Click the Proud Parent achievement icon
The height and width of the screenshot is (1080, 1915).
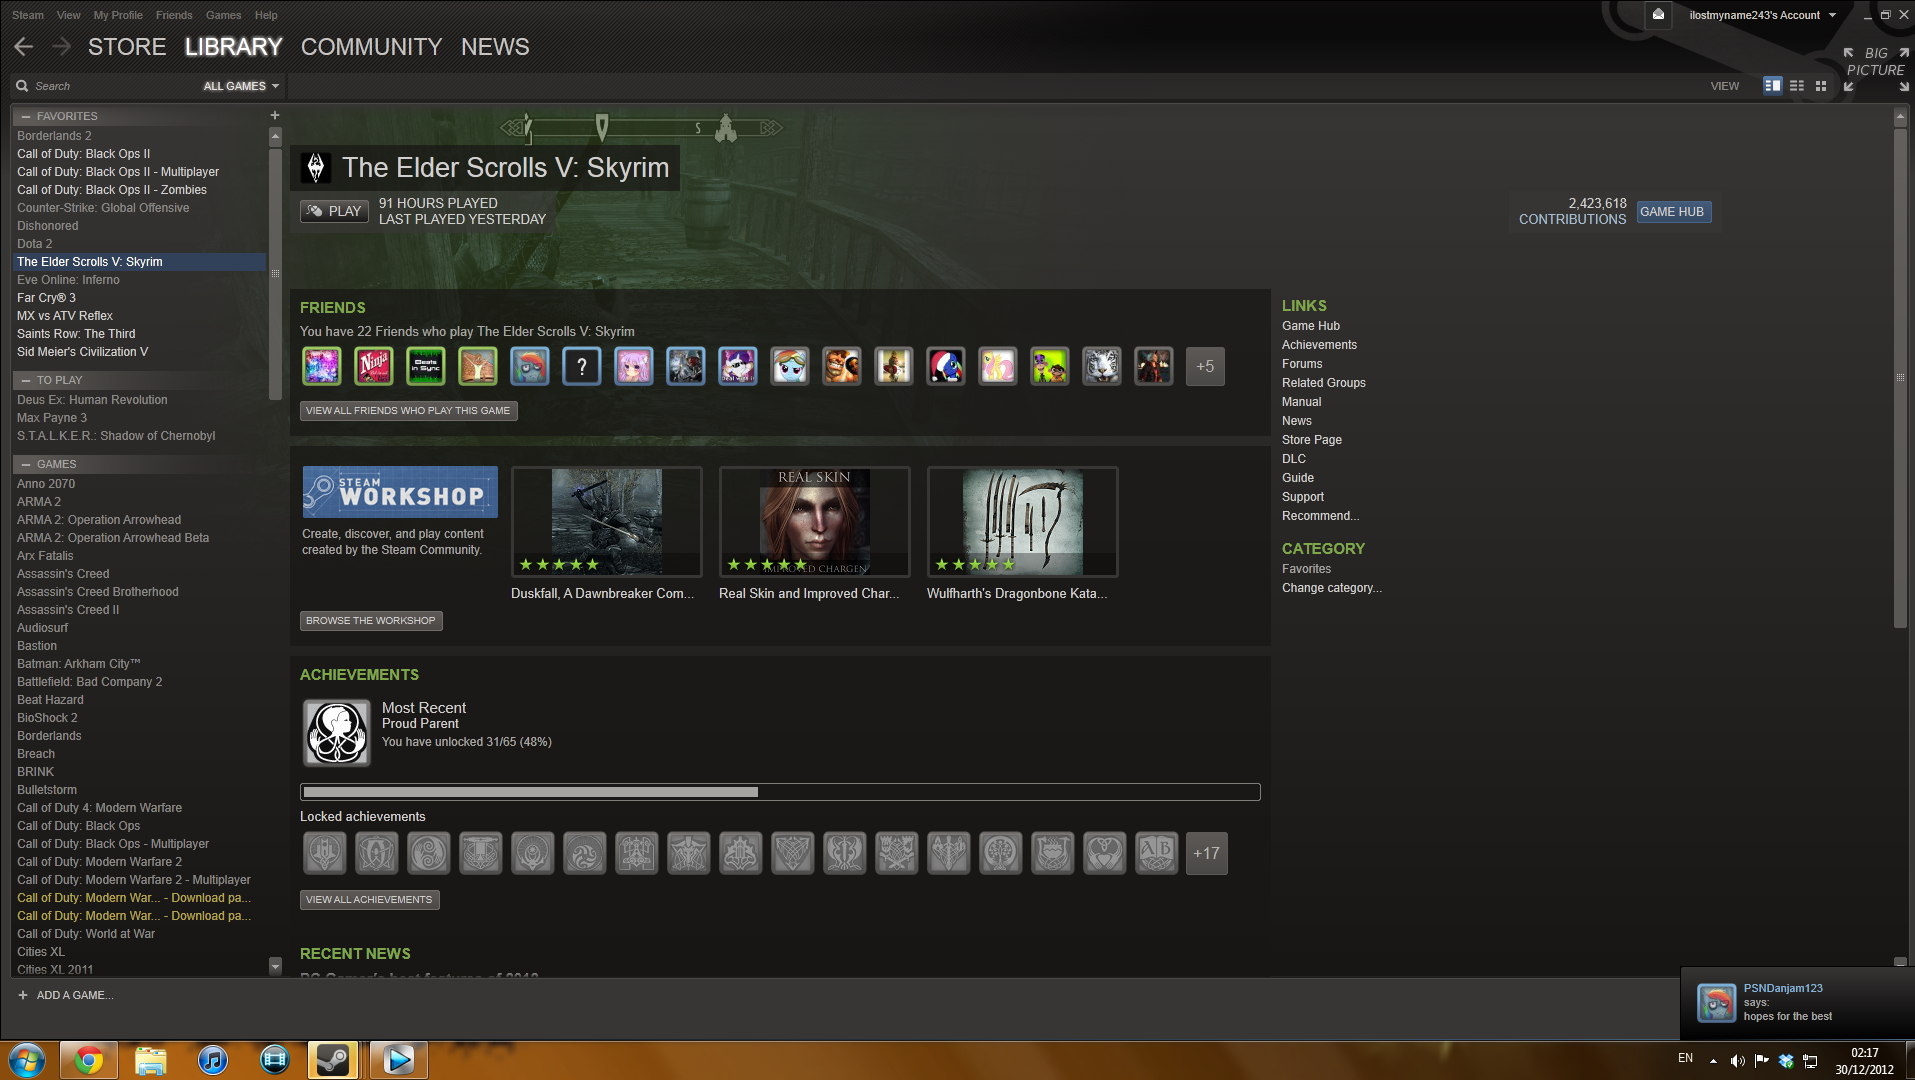tap(337, 733)
